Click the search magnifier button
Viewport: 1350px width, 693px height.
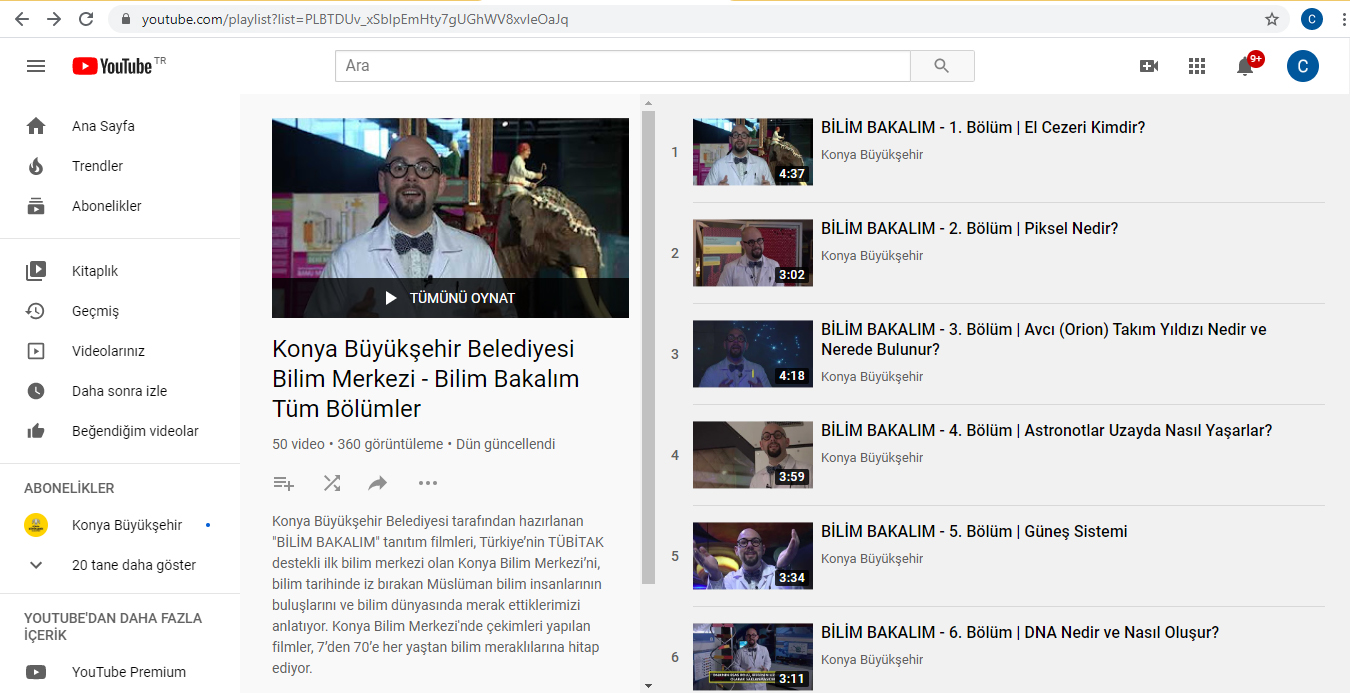click(x=942, y=66)
